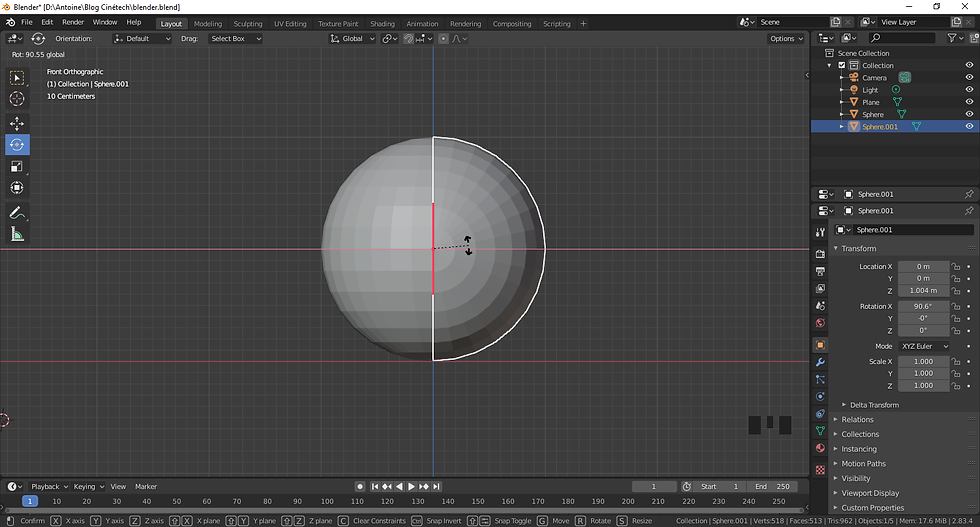This screenshot has height=527, width=980.
Task: Open the View Layer properties tab
Action: (x=820, y=288)
